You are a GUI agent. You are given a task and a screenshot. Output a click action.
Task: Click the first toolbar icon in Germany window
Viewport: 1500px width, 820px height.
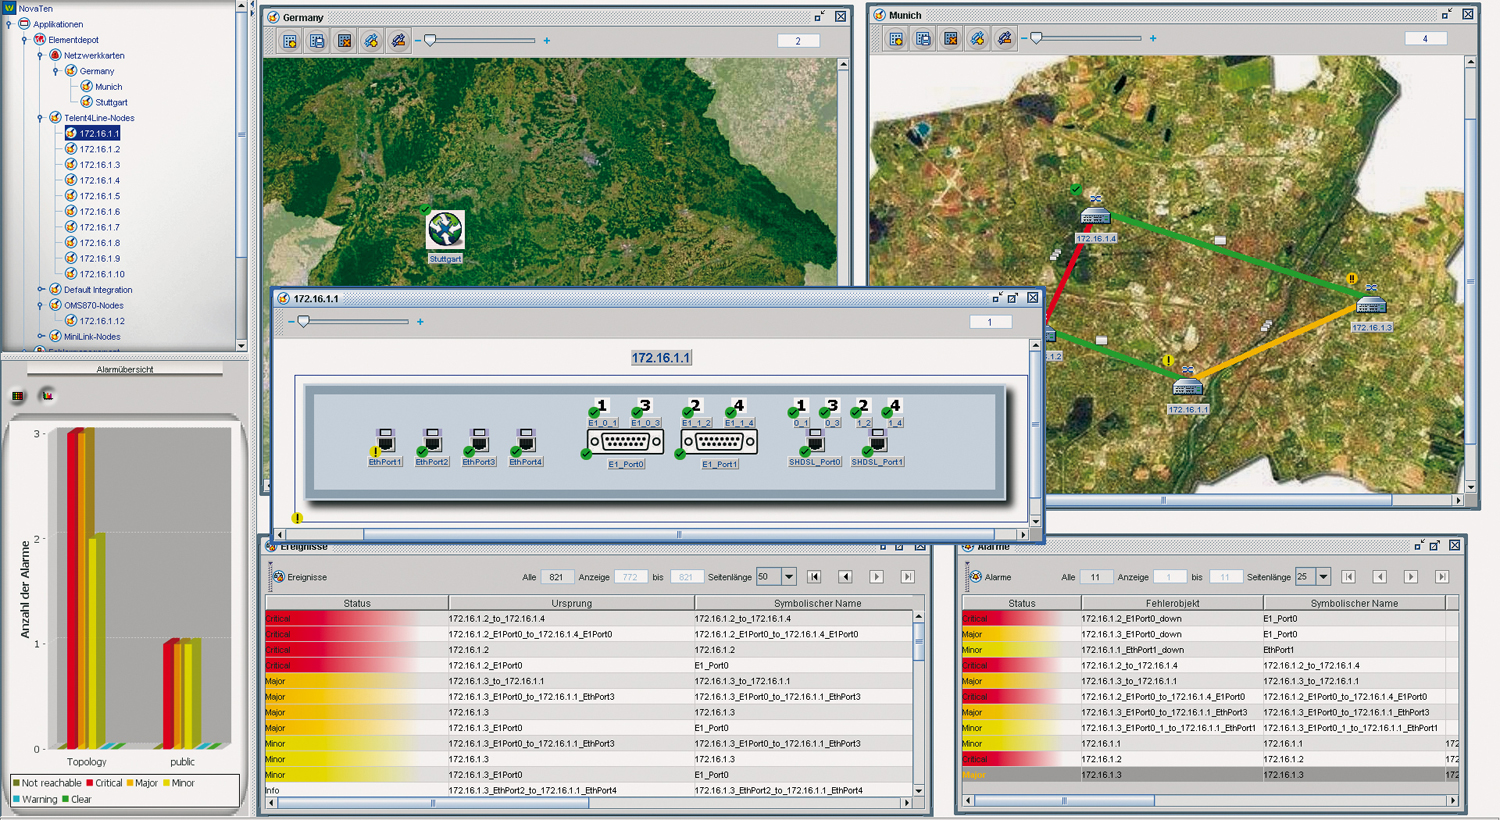tap(290, 41)
